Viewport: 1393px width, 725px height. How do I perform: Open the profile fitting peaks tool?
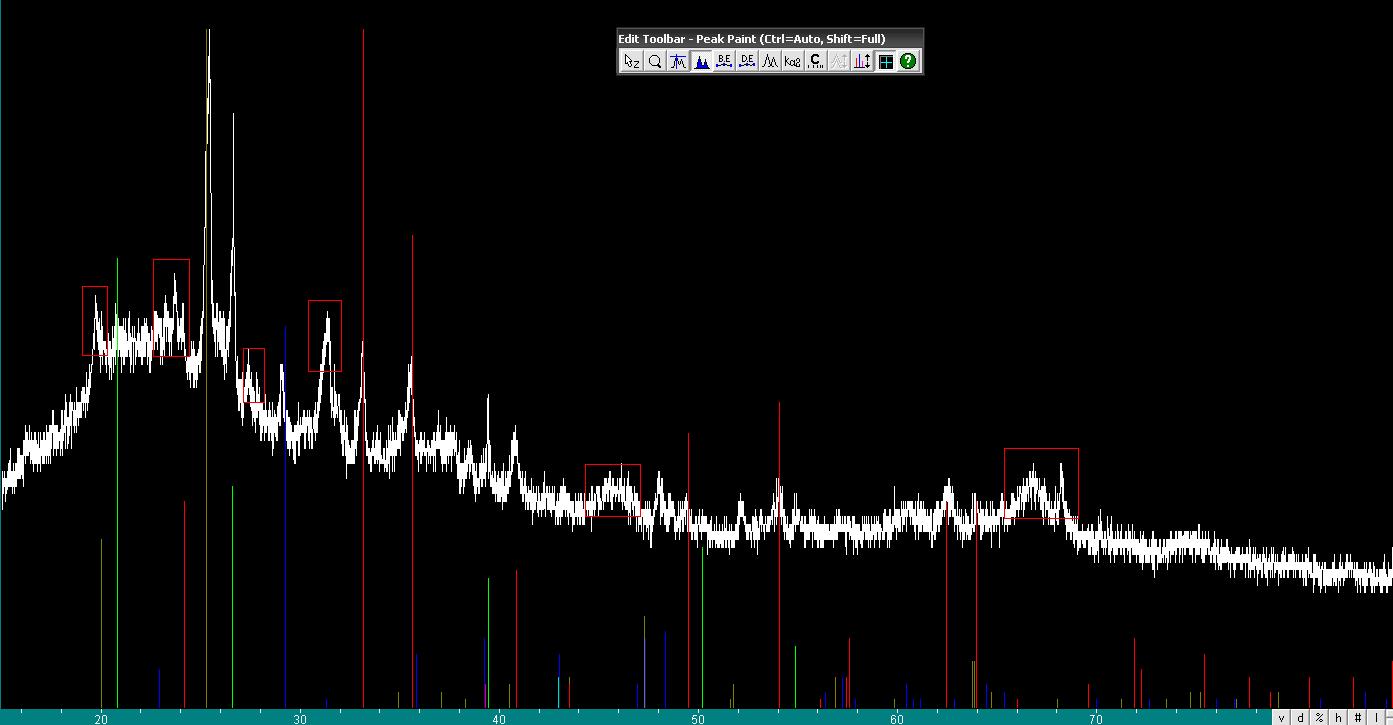[770, 61]
